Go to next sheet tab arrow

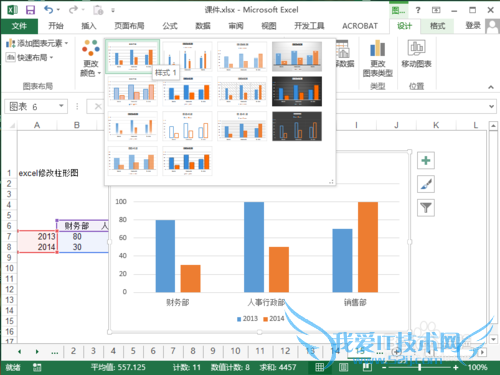click(37, 351)
